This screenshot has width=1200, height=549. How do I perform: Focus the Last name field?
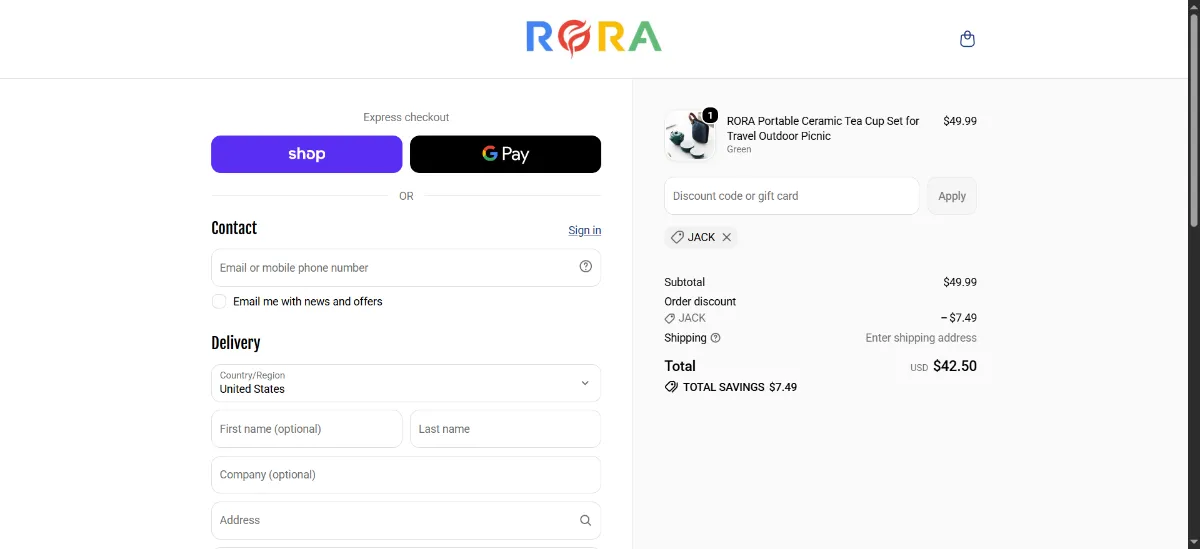(505, 429)
